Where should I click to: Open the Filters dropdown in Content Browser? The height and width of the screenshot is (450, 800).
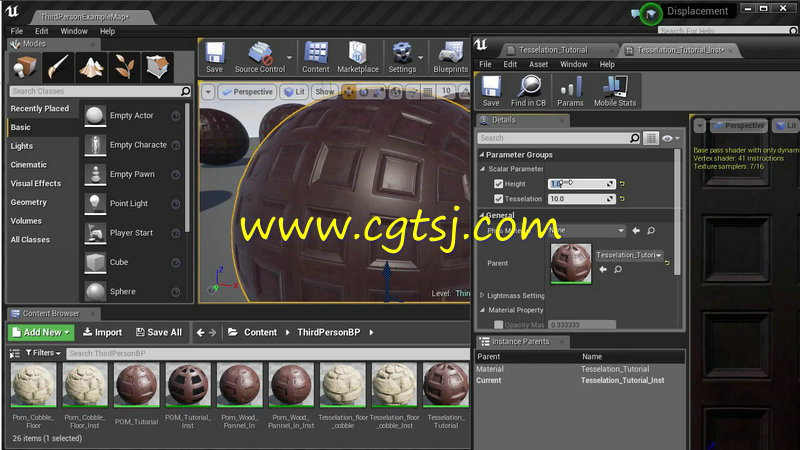pyautogui.click(x=43, y=353)
